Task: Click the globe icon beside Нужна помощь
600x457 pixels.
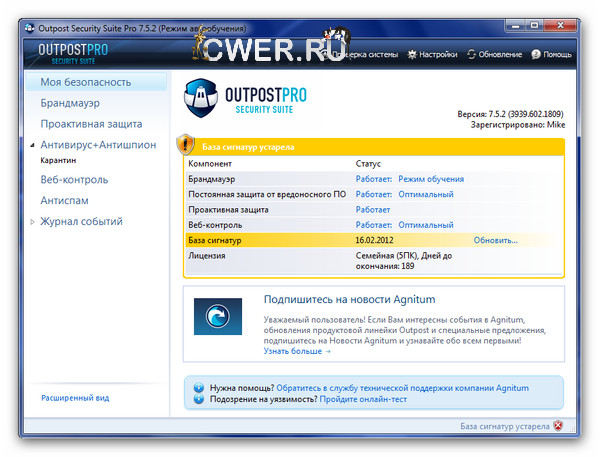Action: [198, 387]
